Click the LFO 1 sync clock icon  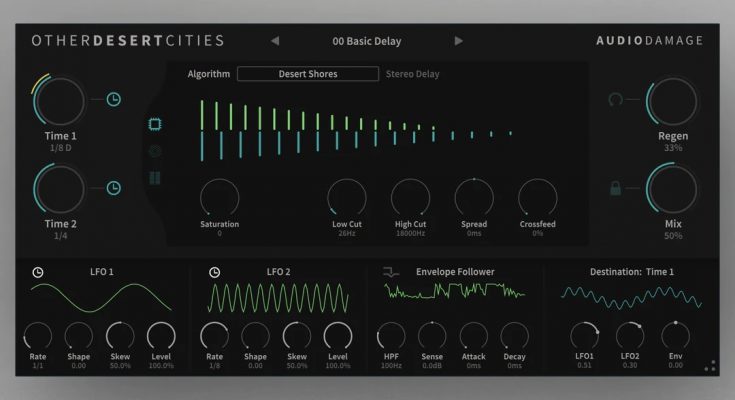coord(38,272)
